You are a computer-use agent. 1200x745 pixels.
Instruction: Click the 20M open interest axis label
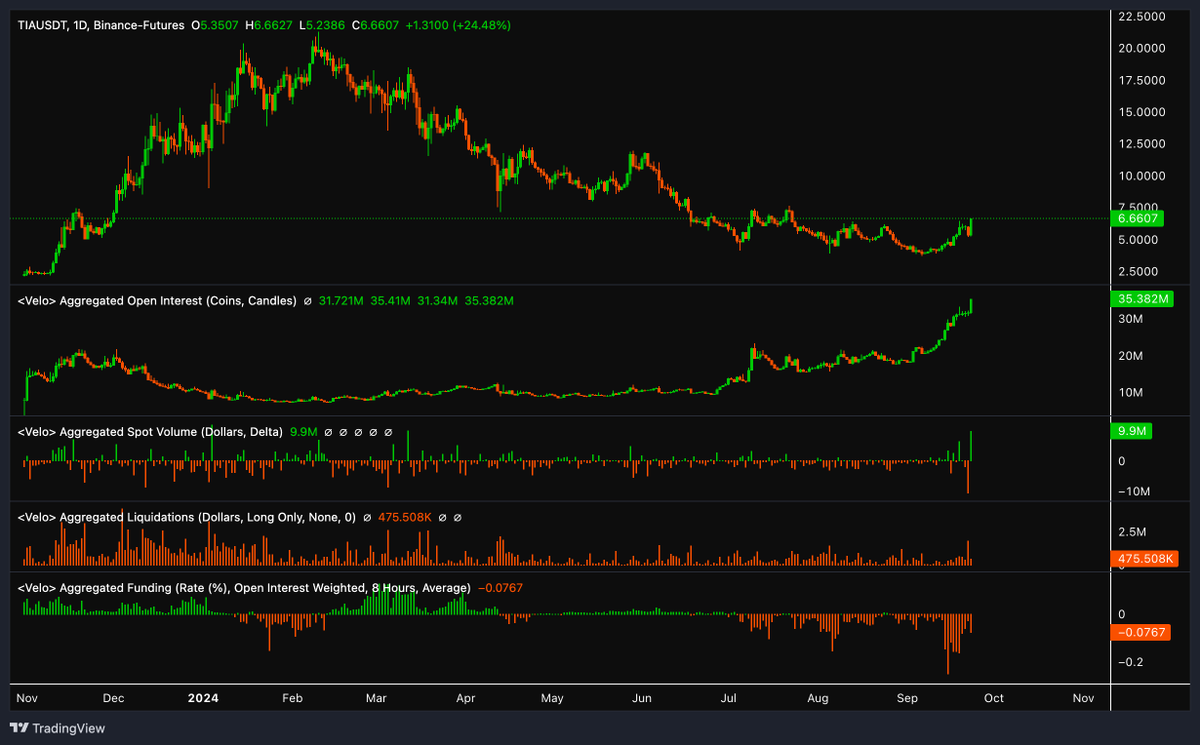(1130, 356)
